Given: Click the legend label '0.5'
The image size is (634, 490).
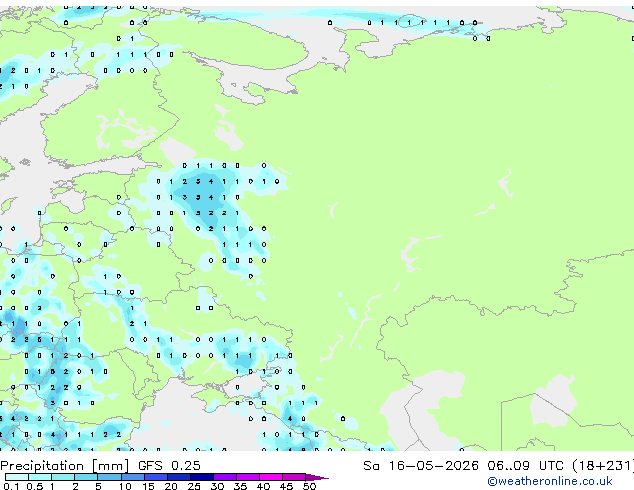Looking at the screenshot, I should pos(35,486).
